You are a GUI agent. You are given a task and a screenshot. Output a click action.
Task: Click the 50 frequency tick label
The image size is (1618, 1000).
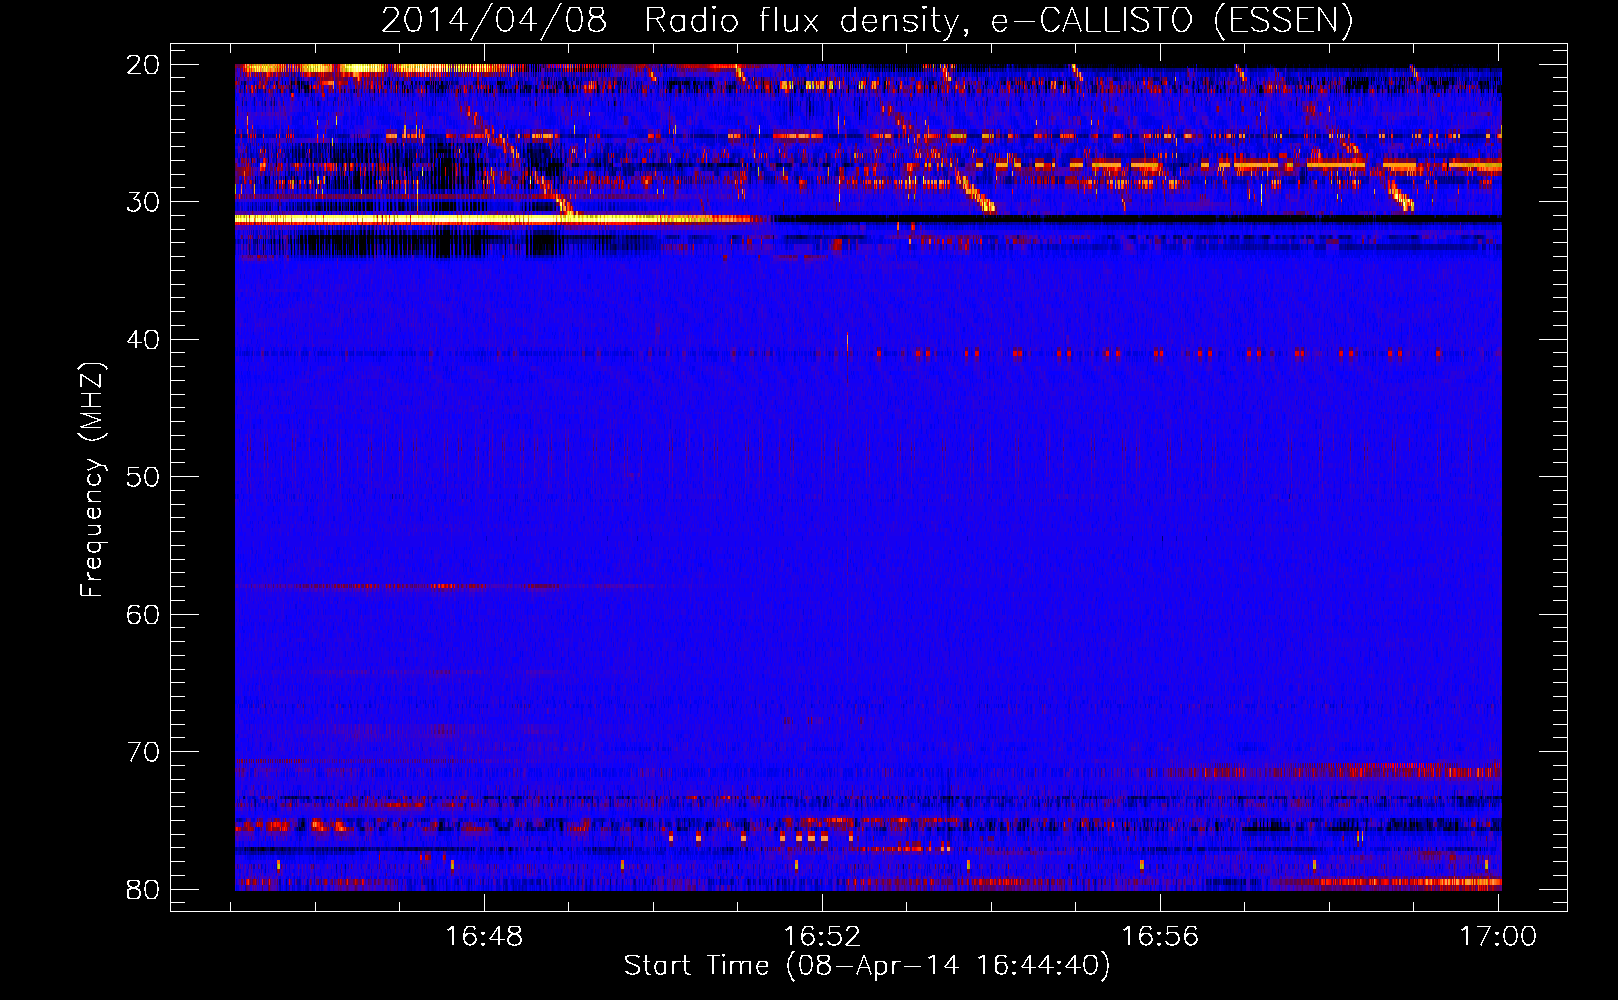(143, 477)
